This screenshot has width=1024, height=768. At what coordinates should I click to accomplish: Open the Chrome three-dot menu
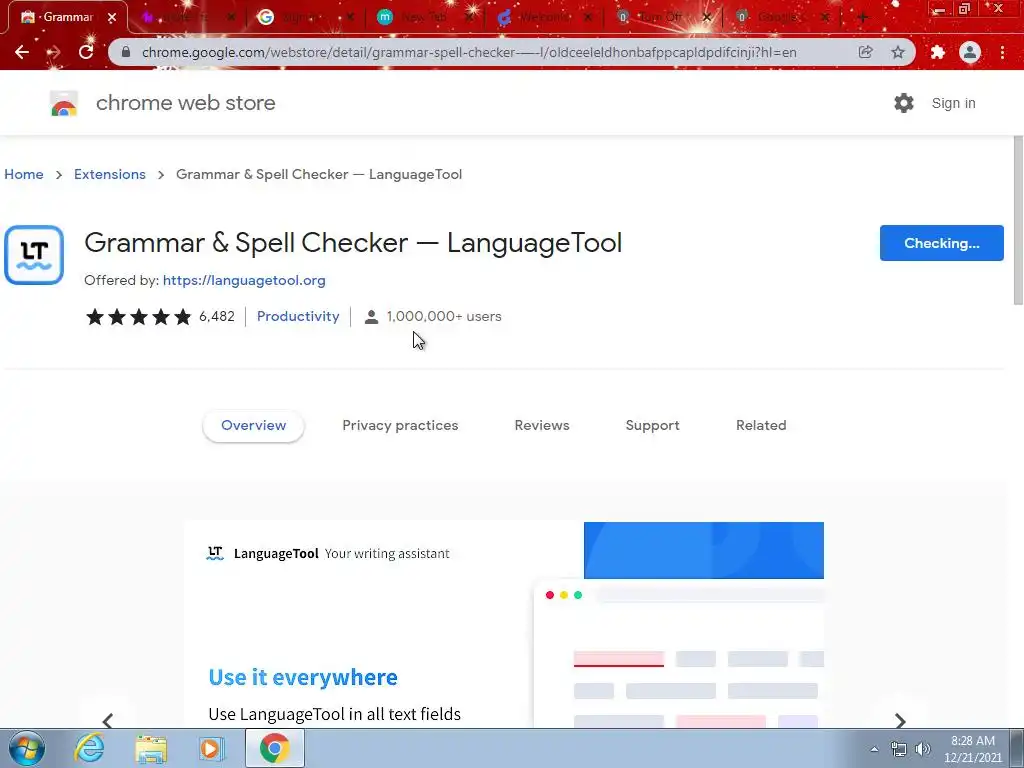(1002, 52)
